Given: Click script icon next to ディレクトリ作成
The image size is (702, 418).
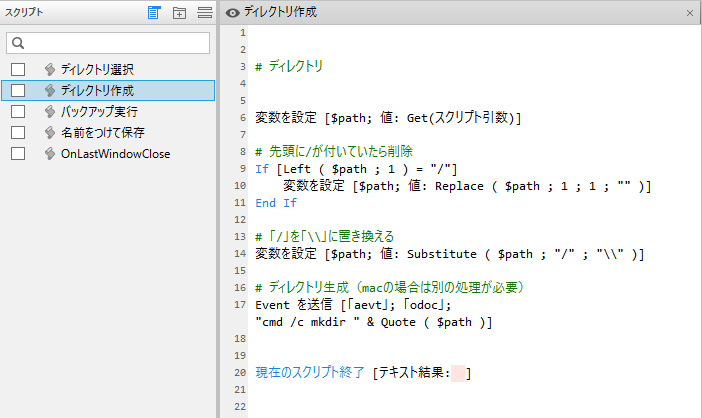Looking at the screenshot, I should pyautogui.click(x=50, y=90).
